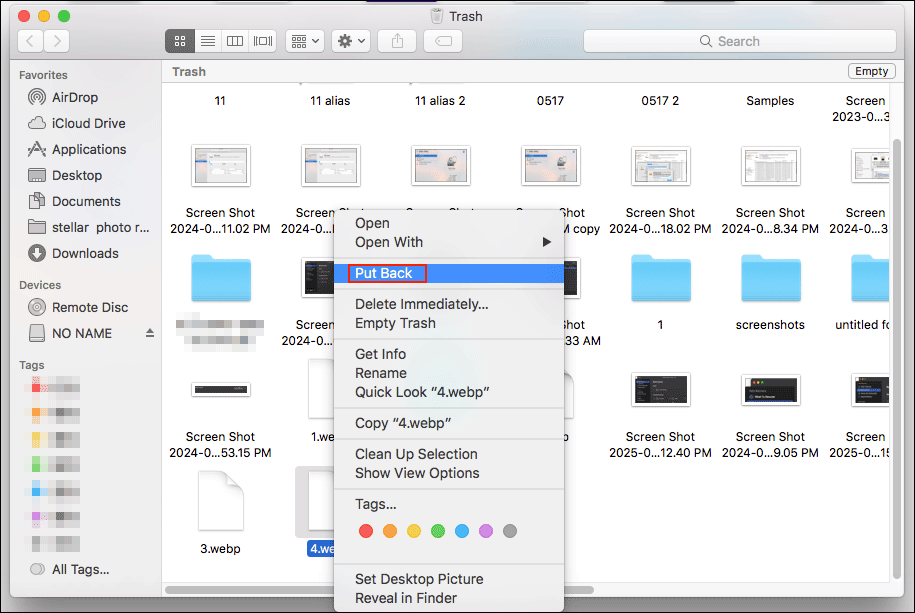
Task: Switch to list view in toolbar
Action: point(208,41)
